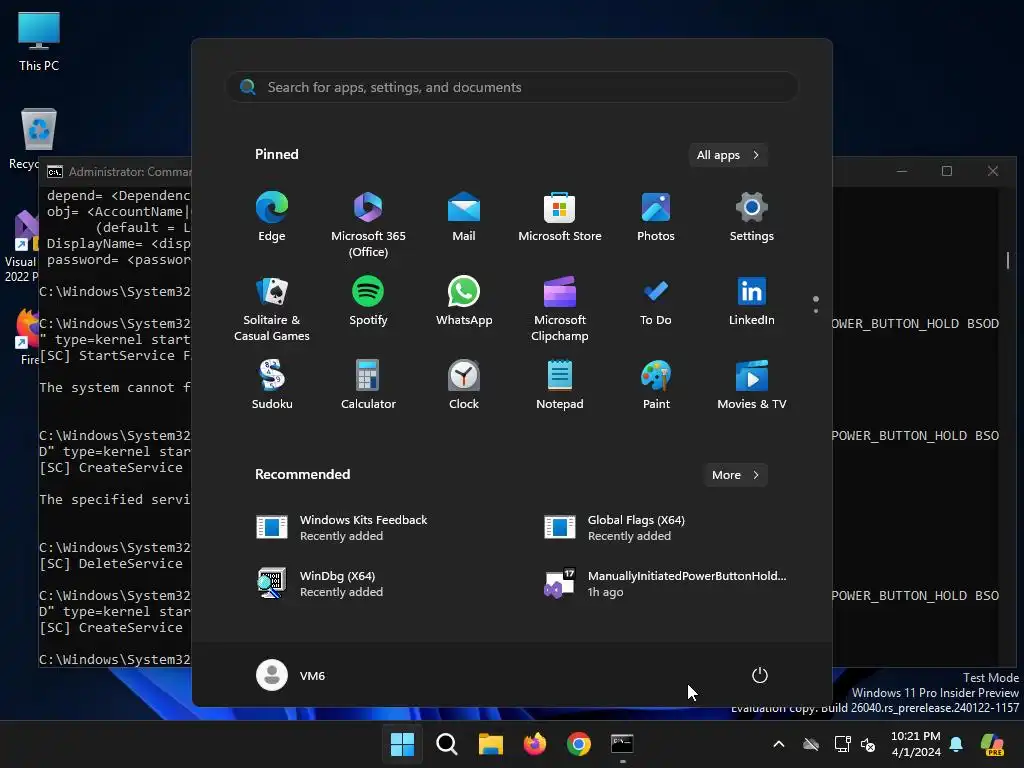Open the Paint app
The height and width of the screenshot is (768, 1024).
coord(656,385)
